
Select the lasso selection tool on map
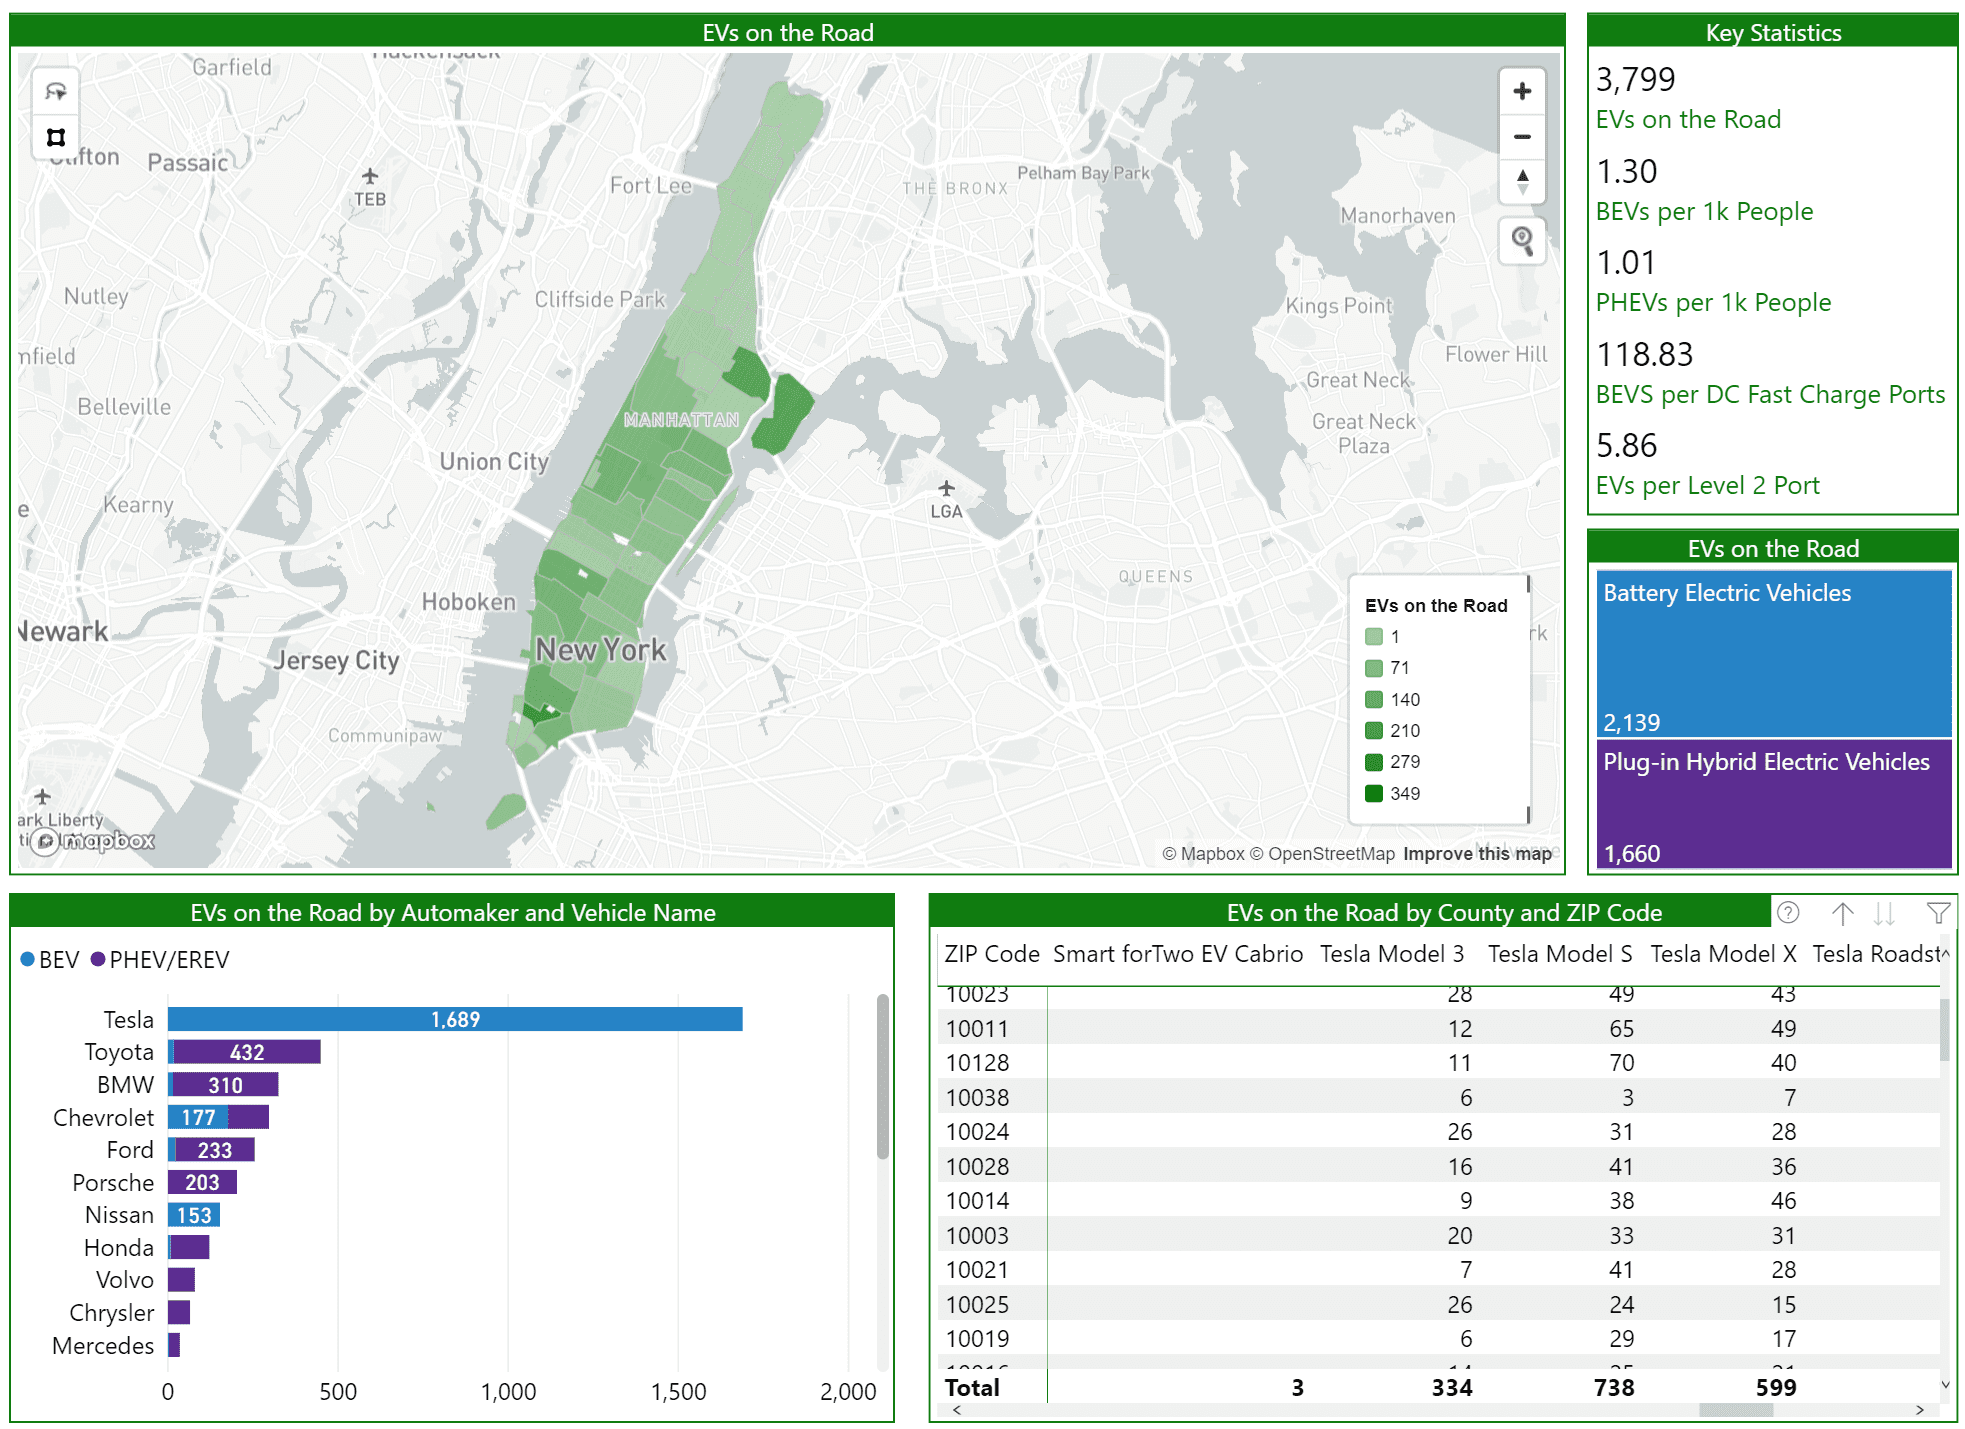(56, 92)
